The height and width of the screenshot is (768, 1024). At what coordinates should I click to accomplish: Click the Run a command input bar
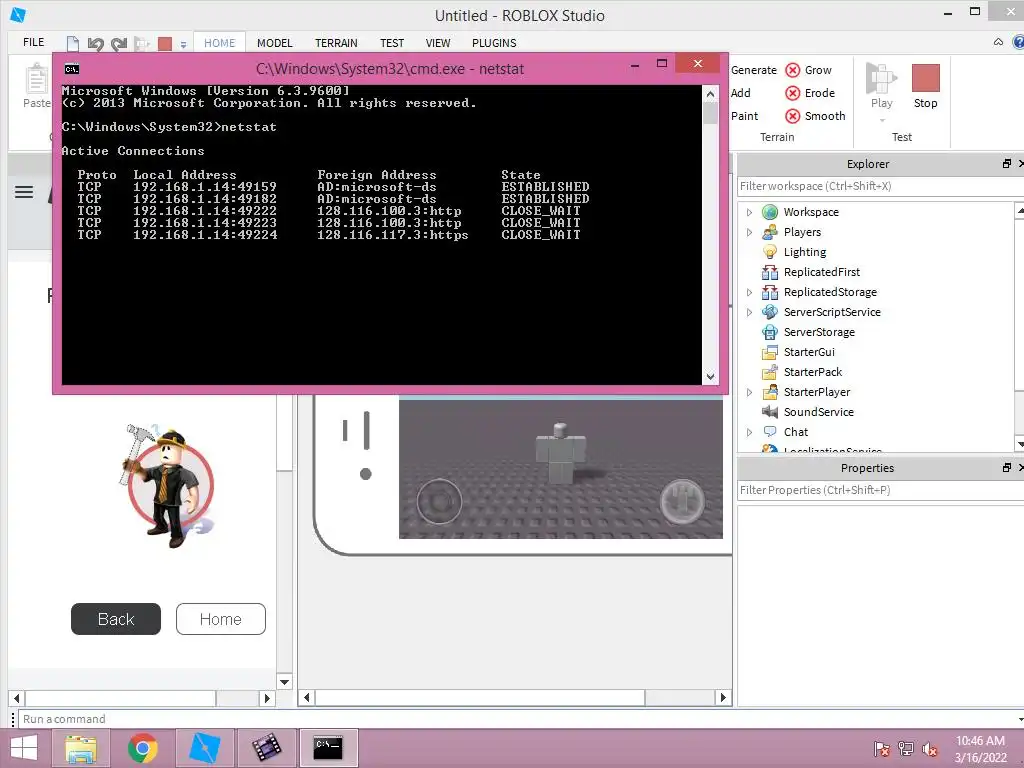click(x=519, y=719)
